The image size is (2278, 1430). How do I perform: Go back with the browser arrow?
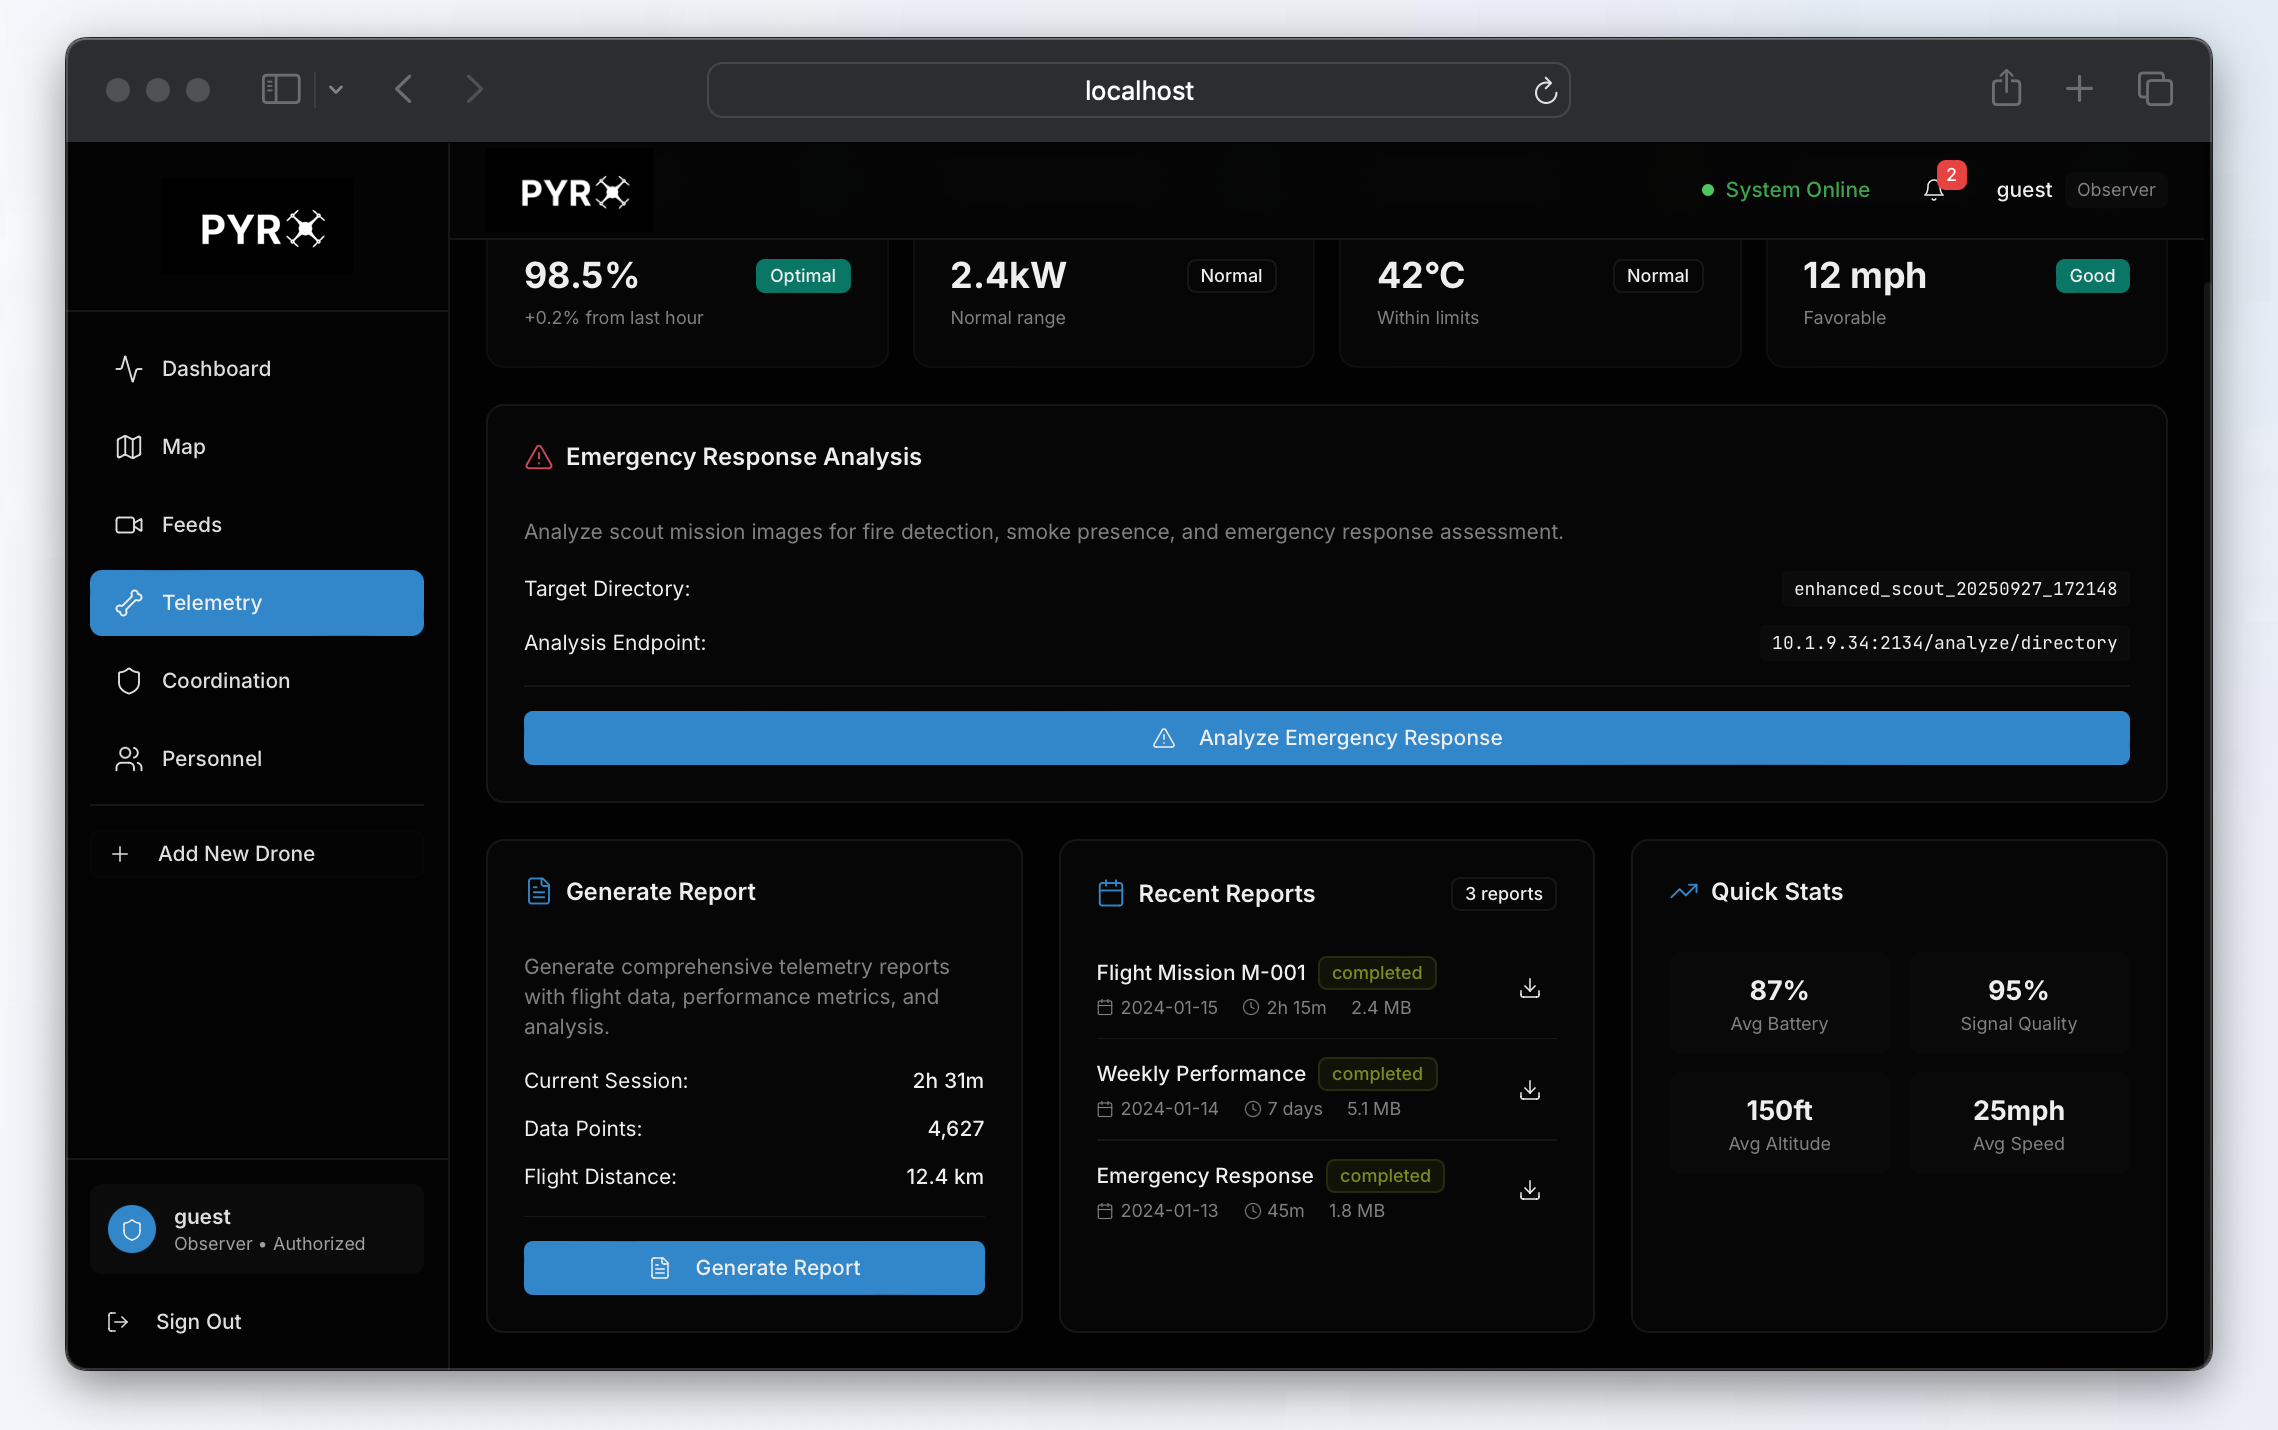(404, 90)
